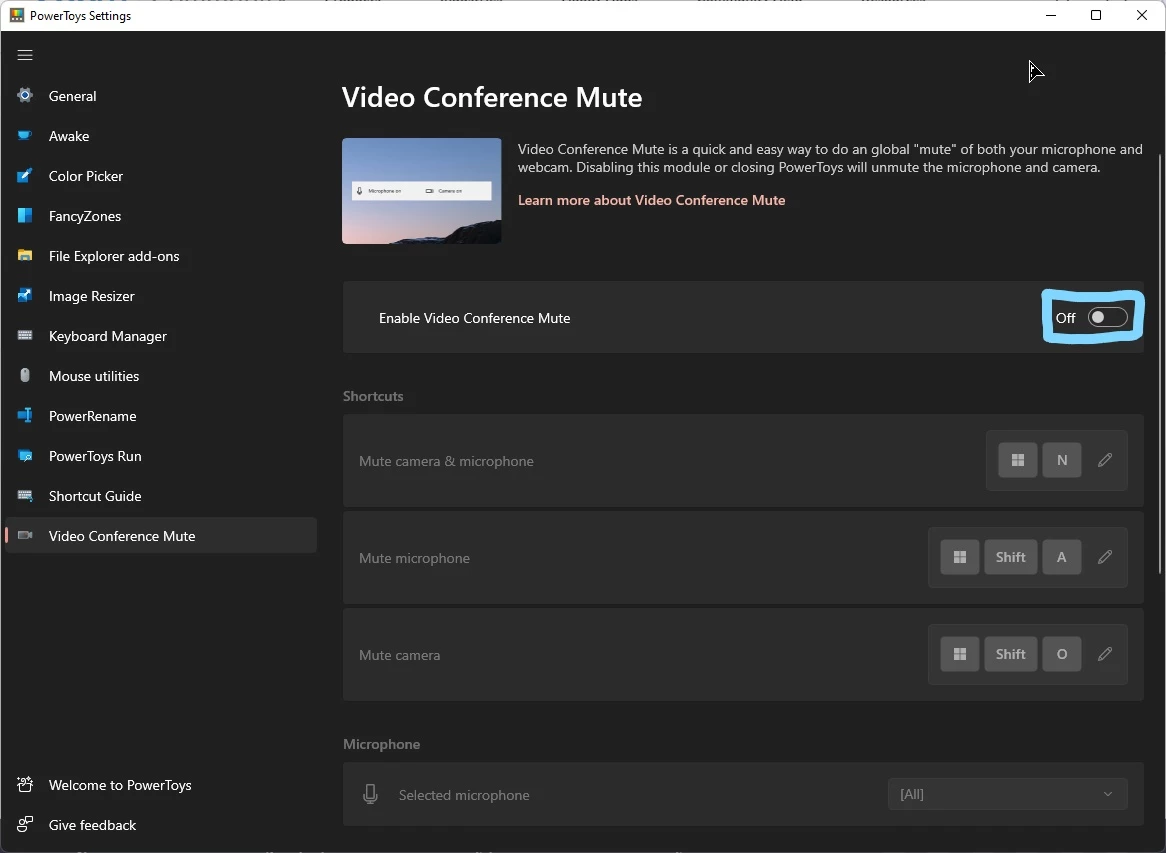This screenshot has height=853, width=1166.
Task: Open the hamburger navigation menu
Action: pos(25,55)
